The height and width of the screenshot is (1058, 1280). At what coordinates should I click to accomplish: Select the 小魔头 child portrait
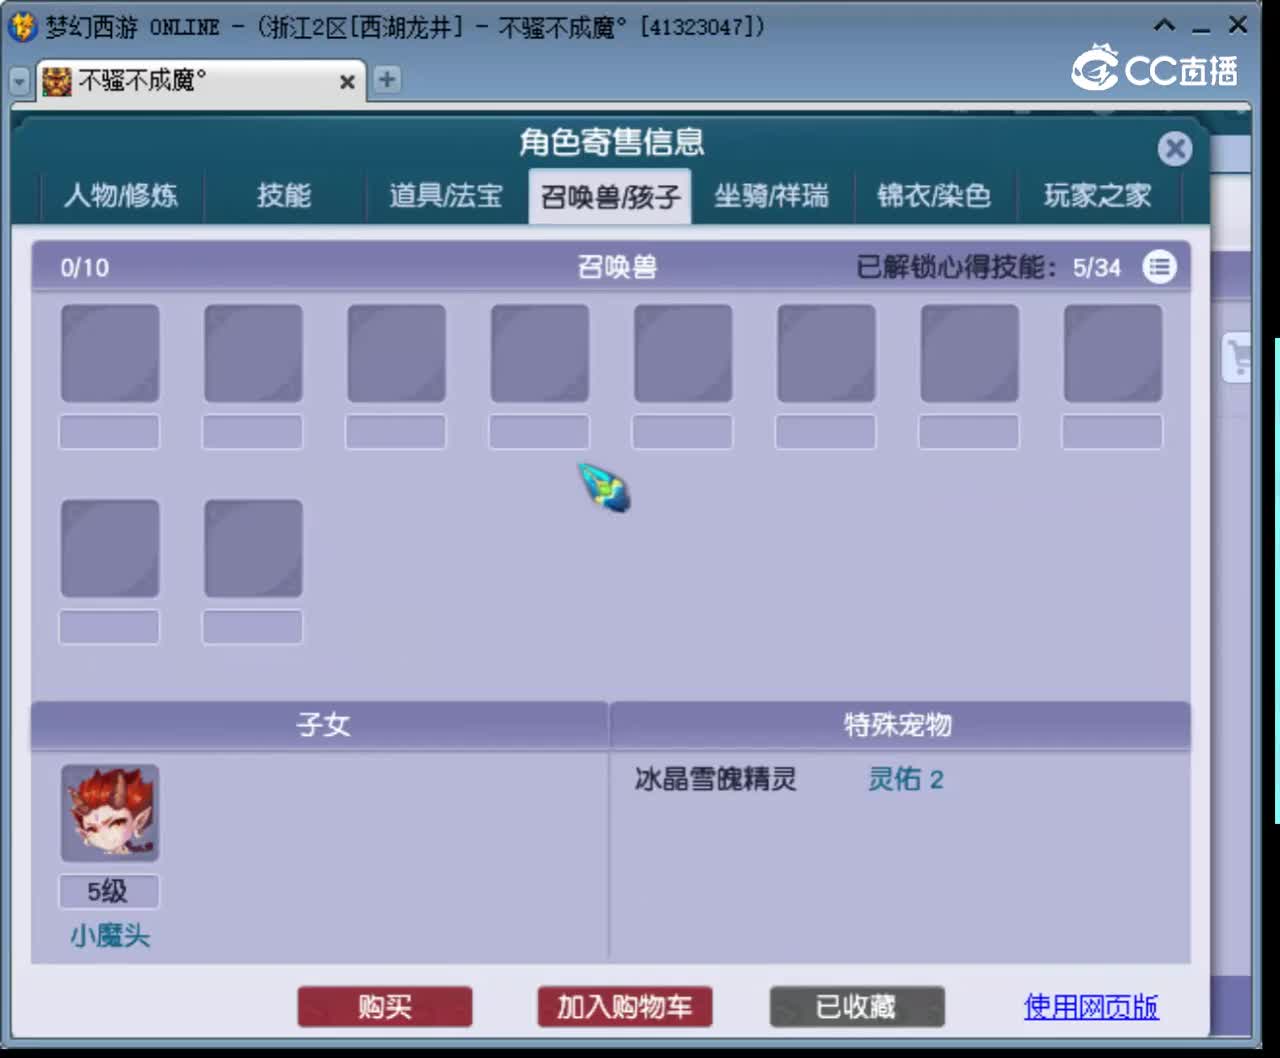click(x=110, y=813)
